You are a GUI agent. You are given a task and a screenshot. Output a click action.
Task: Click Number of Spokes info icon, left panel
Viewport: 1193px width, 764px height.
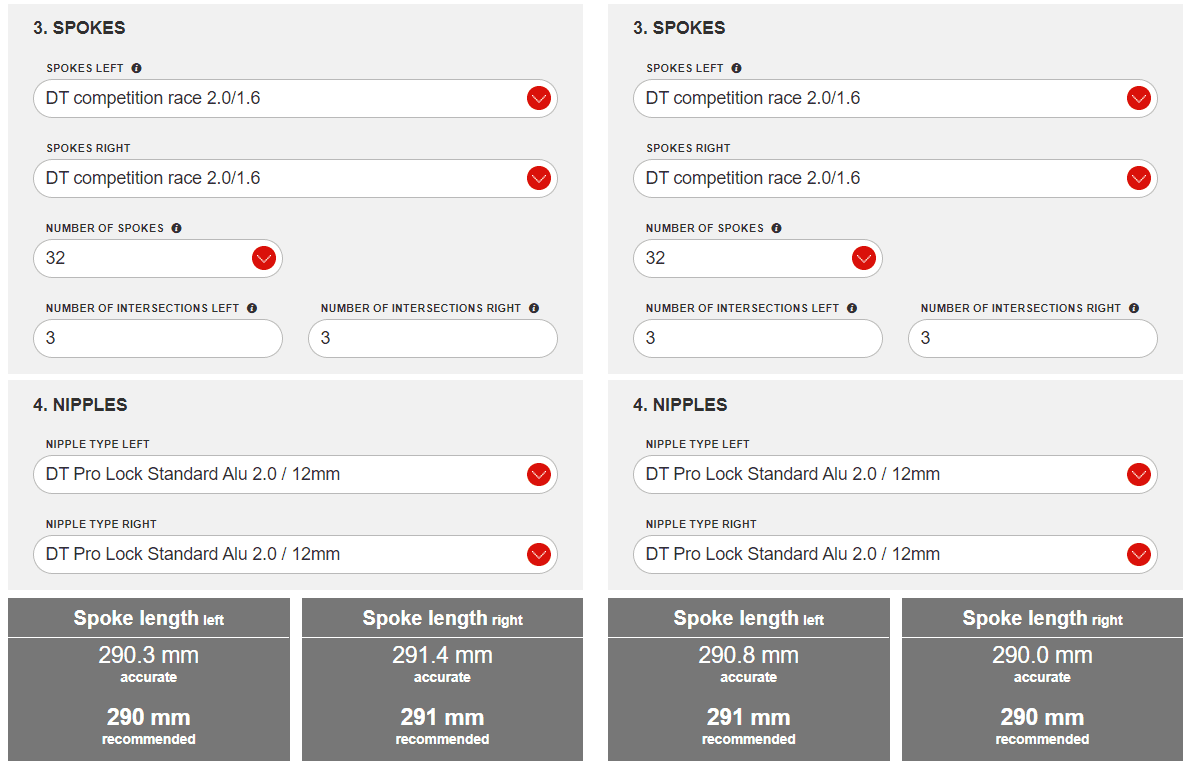tap(177, 228)
